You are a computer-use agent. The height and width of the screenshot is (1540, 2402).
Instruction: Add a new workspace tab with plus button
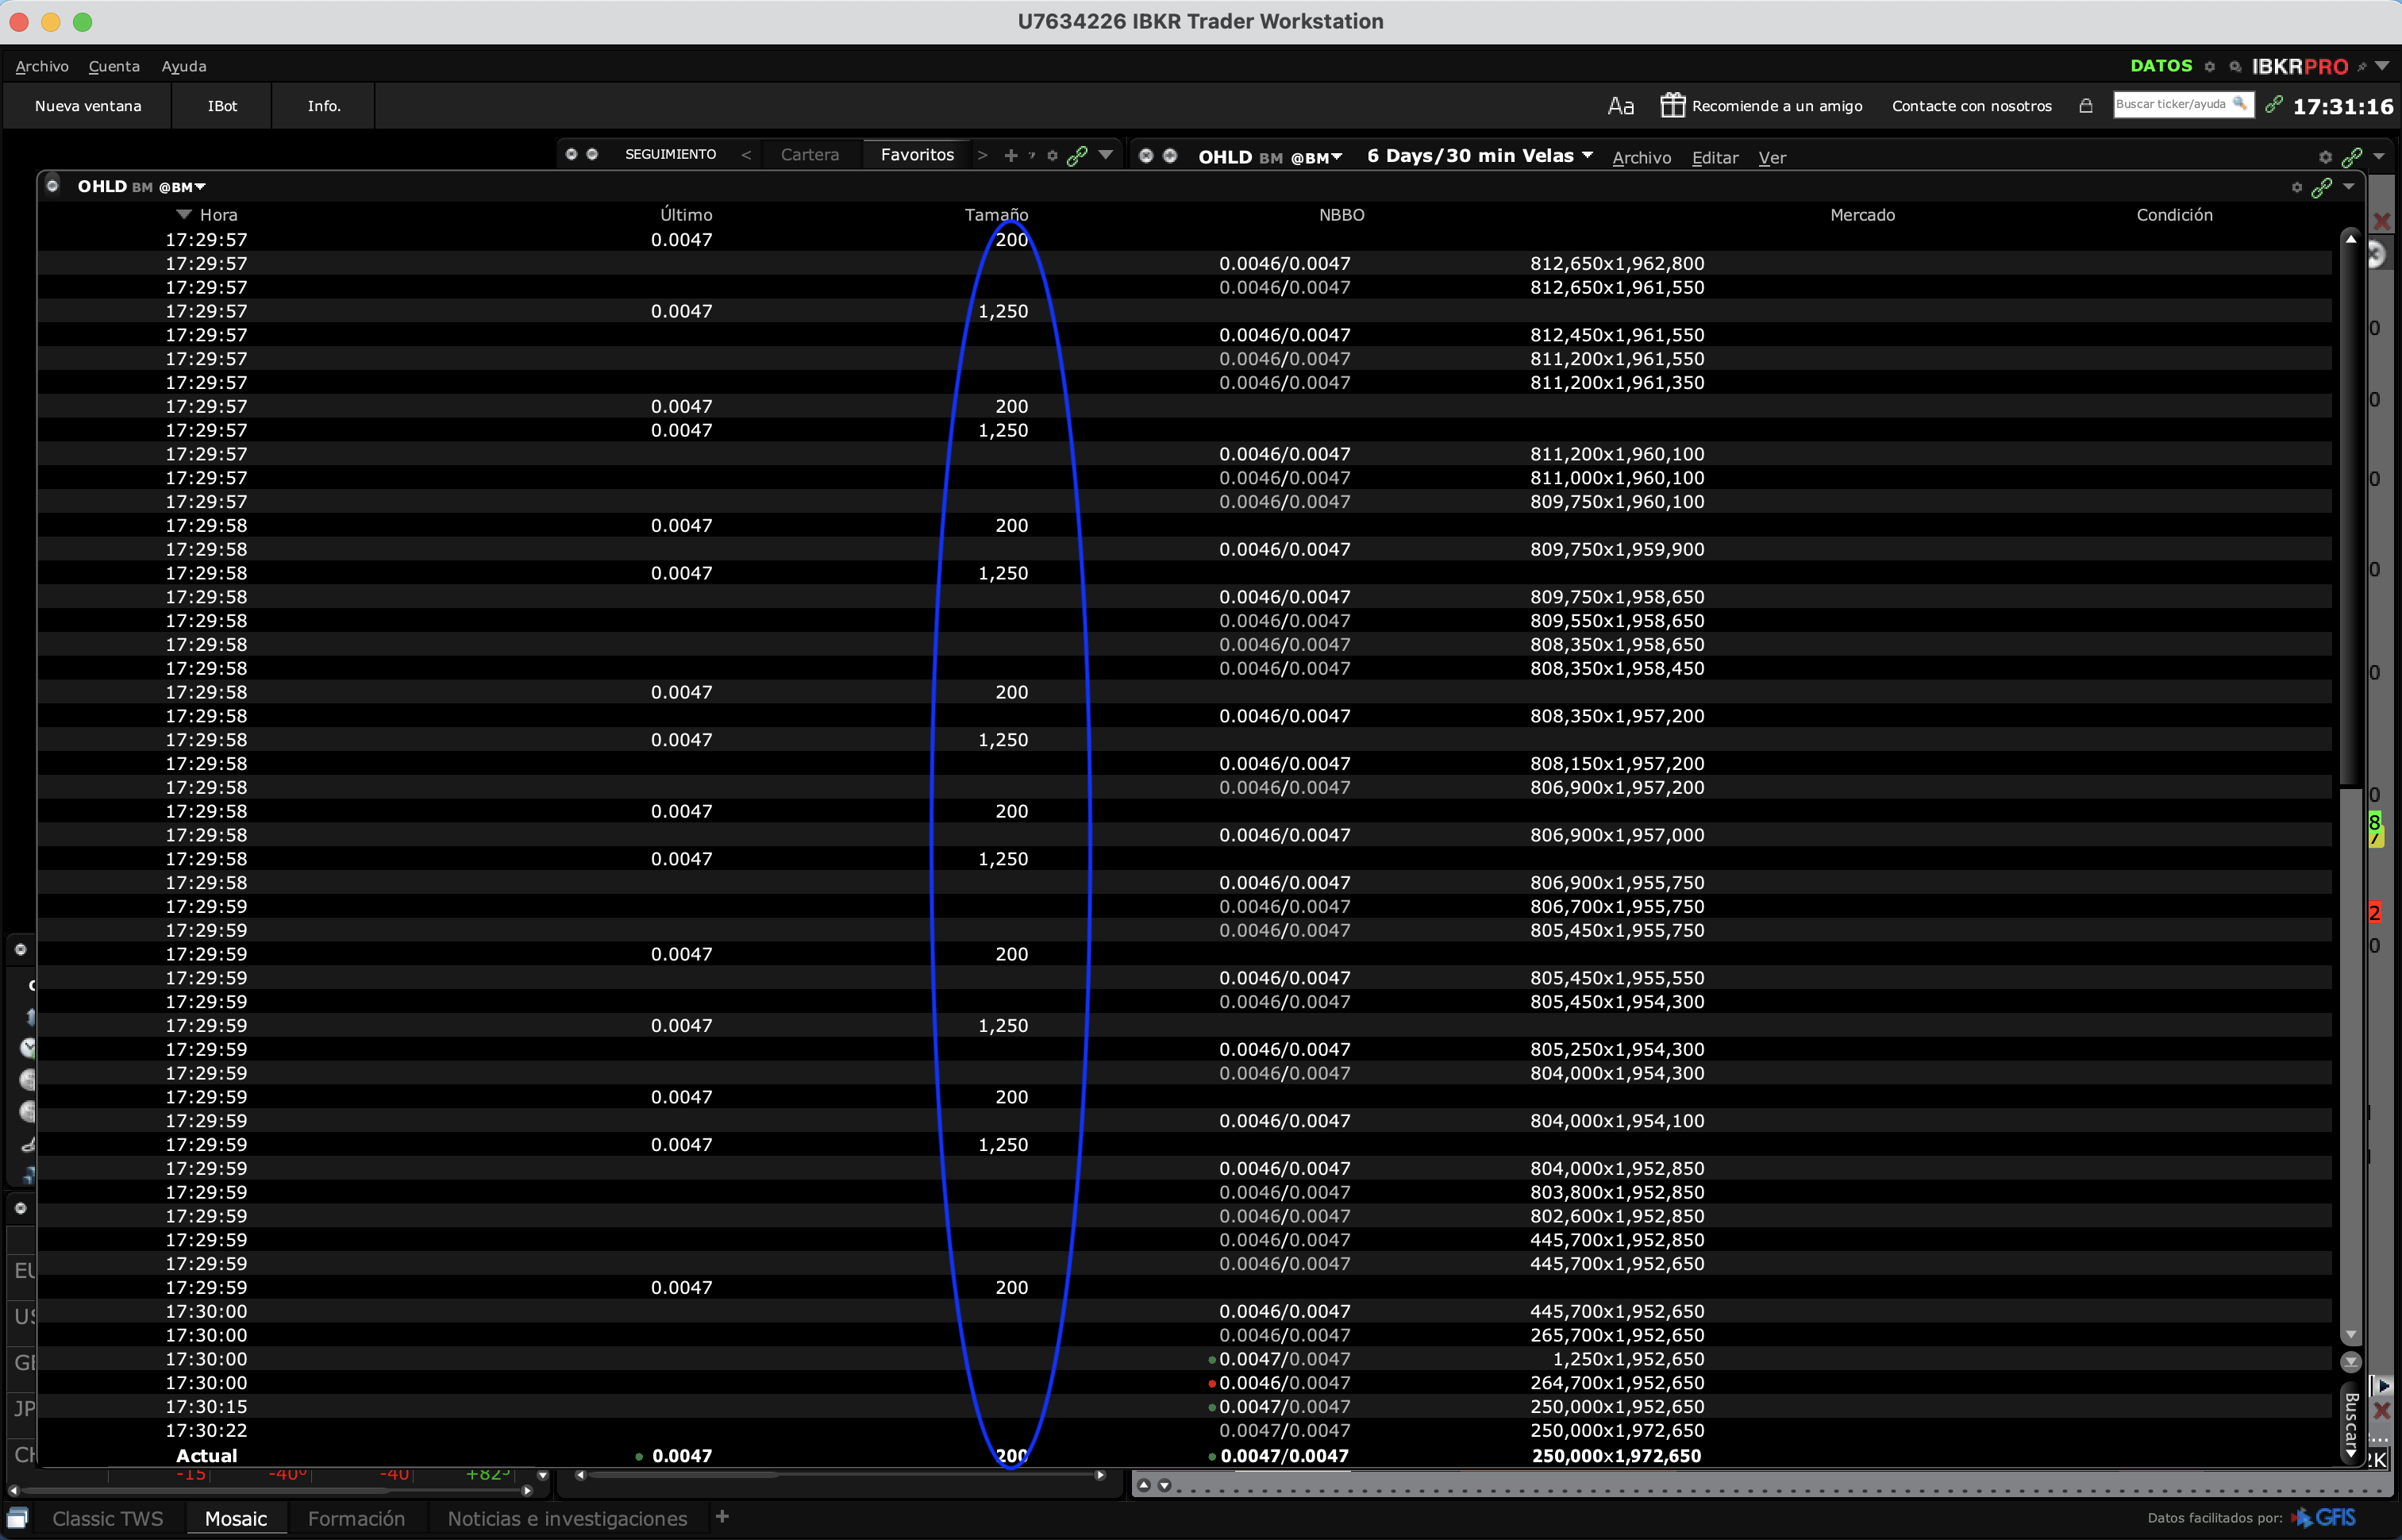tap(722, 1517)
